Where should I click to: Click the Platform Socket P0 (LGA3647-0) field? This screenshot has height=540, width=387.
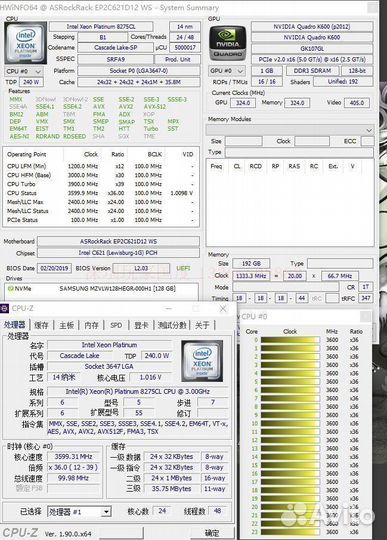pos(139,71)
